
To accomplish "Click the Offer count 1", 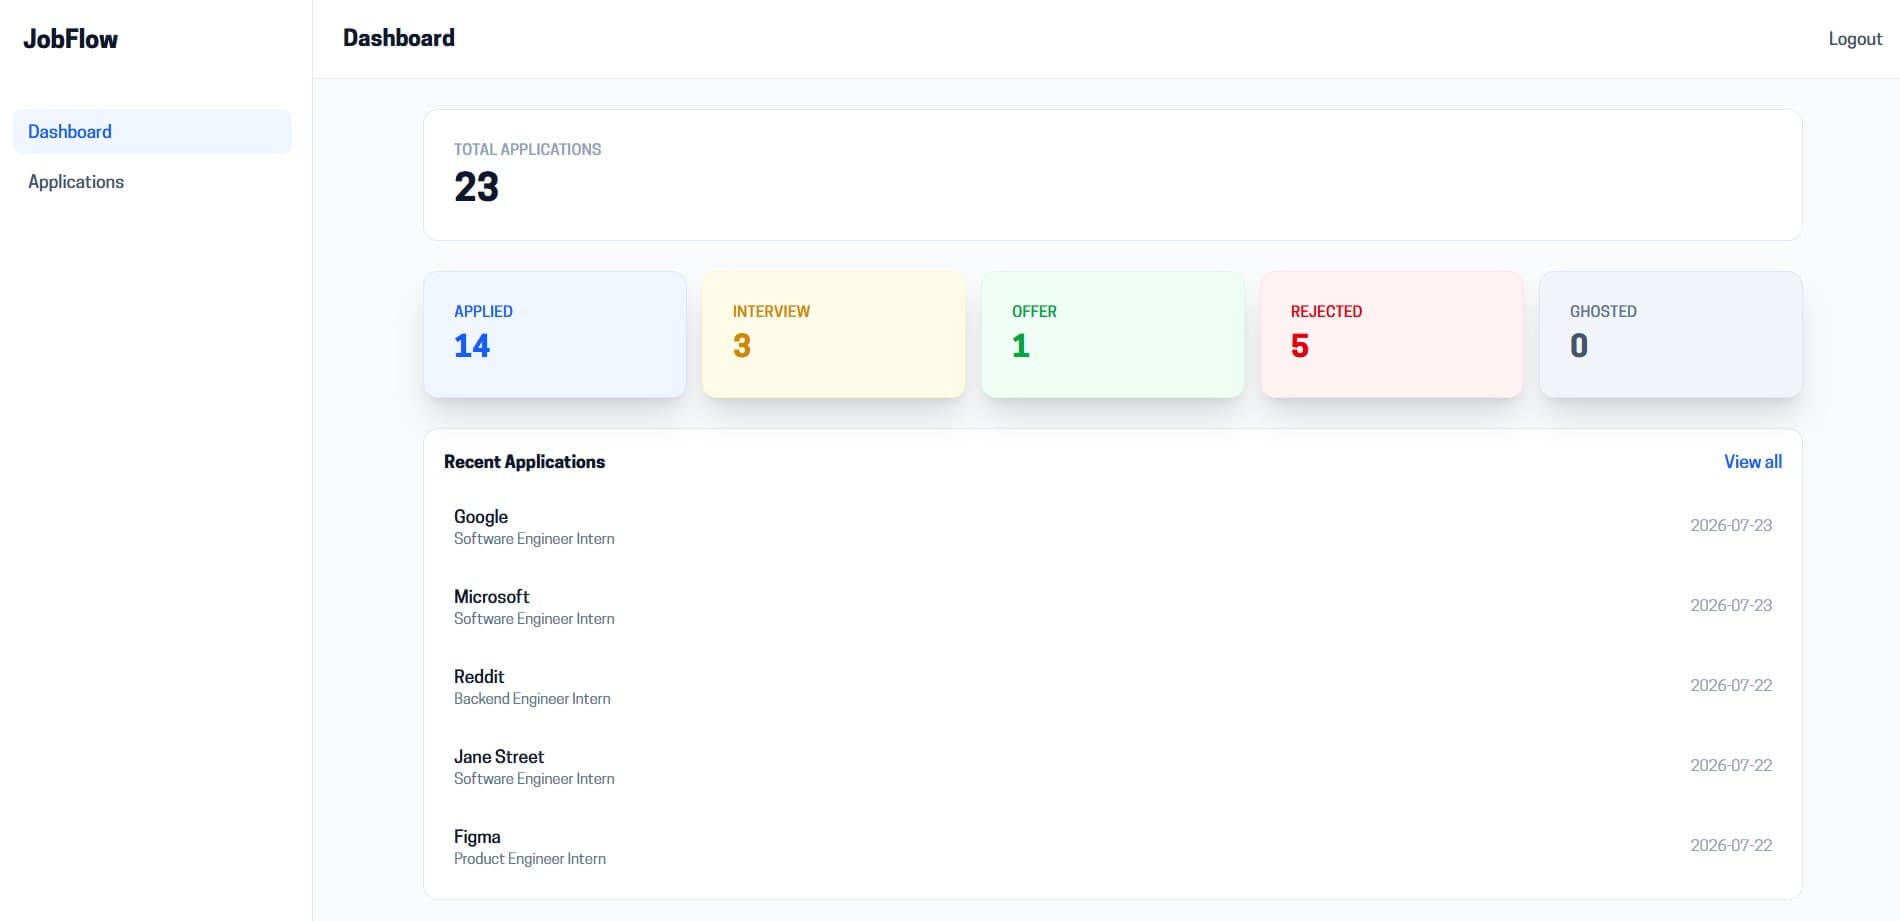I will point(1021,346).
